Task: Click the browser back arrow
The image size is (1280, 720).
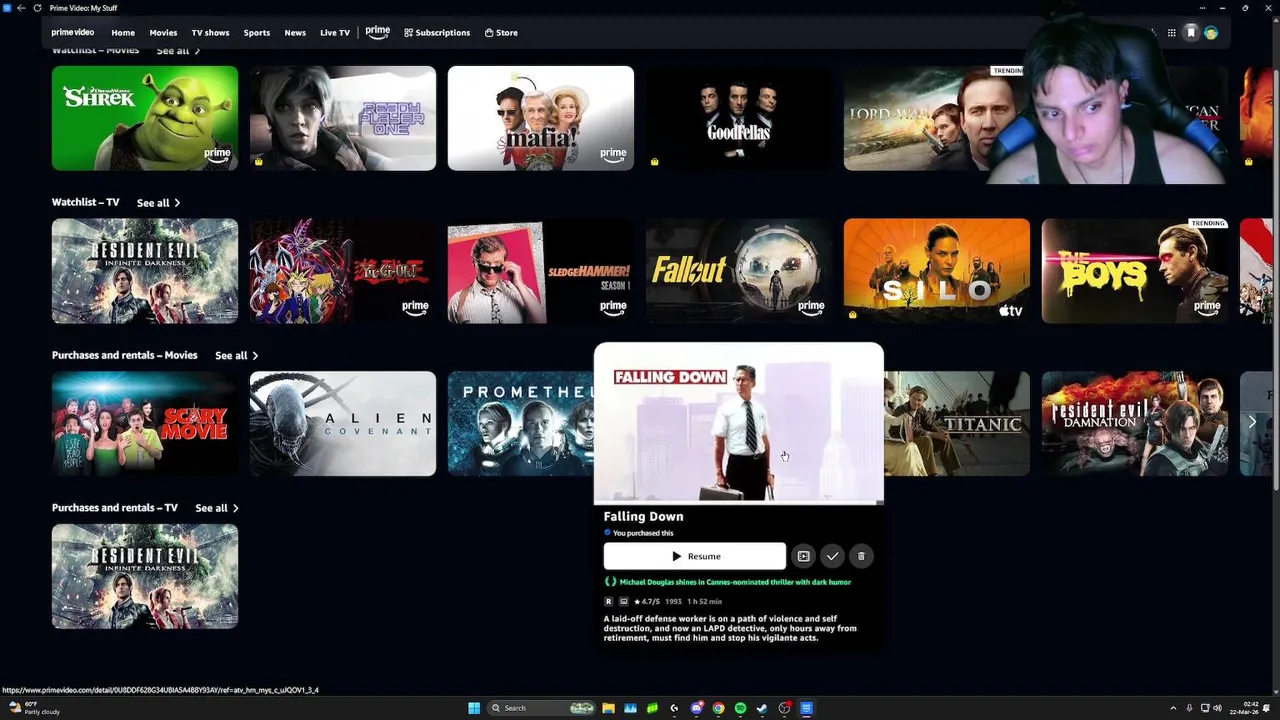Action: coord(21,8)
